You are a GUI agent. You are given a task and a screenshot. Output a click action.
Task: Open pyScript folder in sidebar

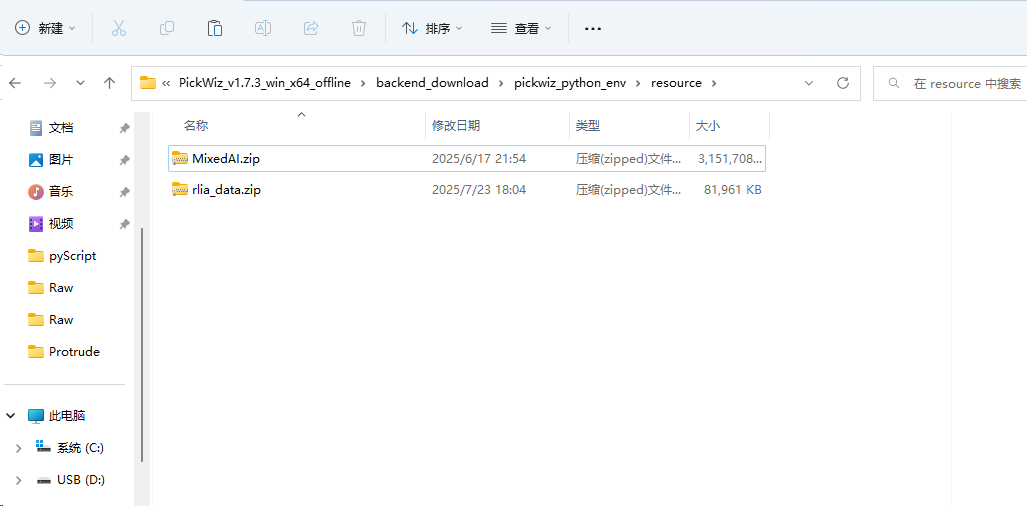[72, 256]
